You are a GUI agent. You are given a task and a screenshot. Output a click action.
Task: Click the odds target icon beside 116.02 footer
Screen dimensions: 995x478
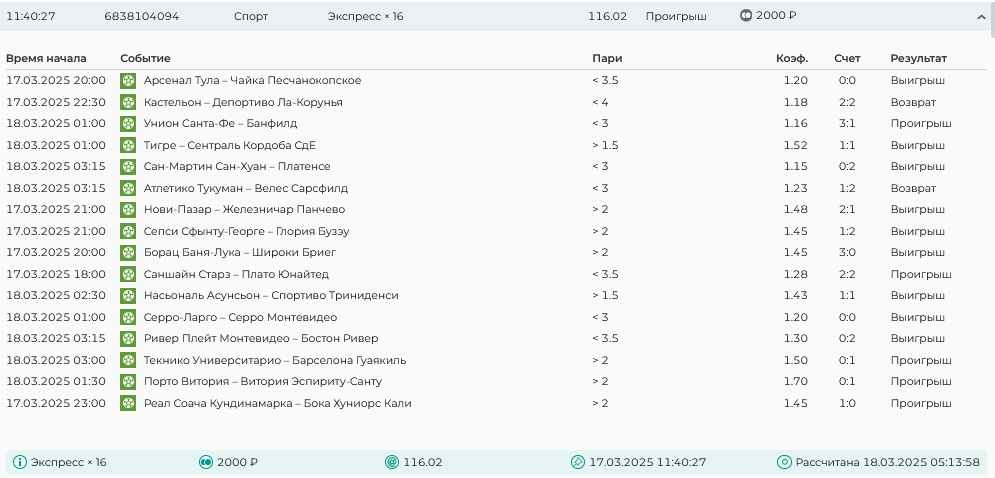392,462
